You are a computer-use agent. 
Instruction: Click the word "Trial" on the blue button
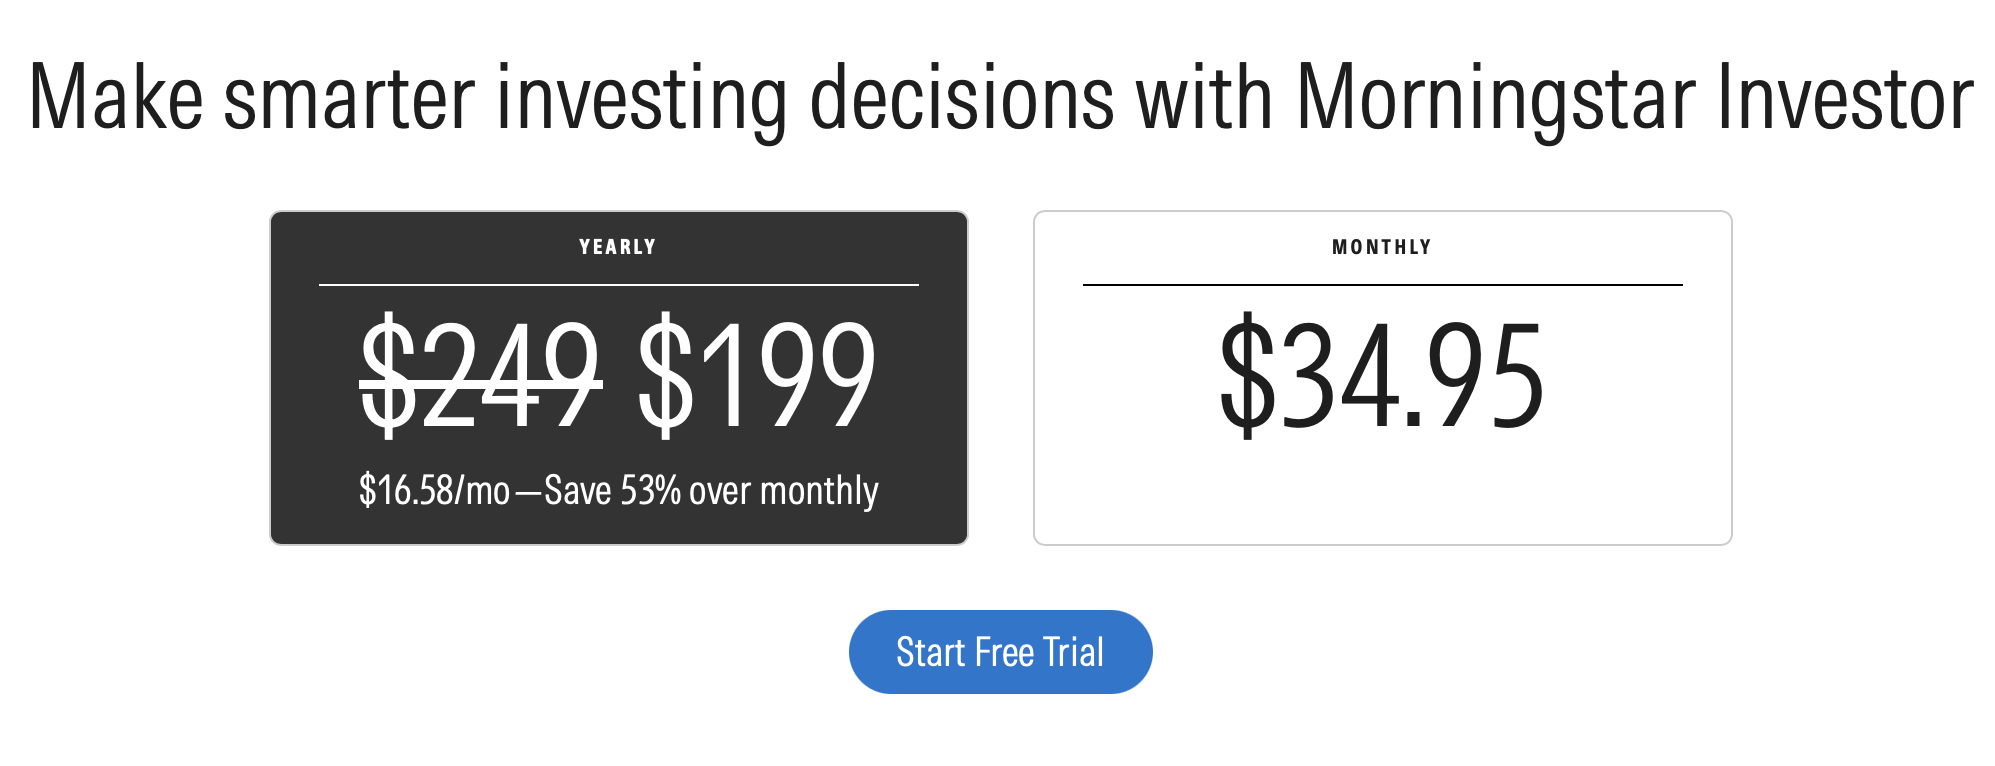coord(1074,652)
